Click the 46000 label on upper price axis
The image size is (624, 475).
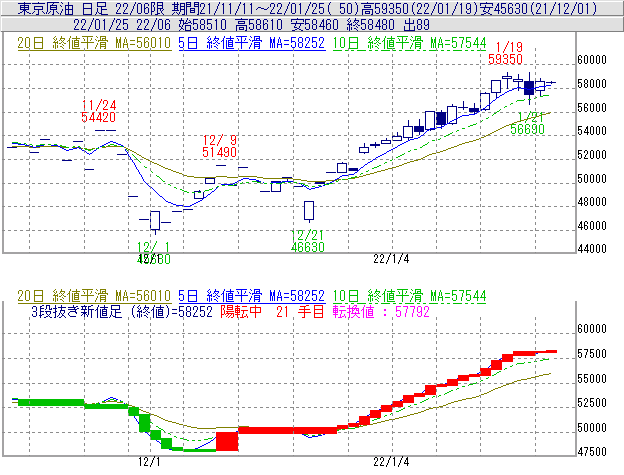pos(592,226)
